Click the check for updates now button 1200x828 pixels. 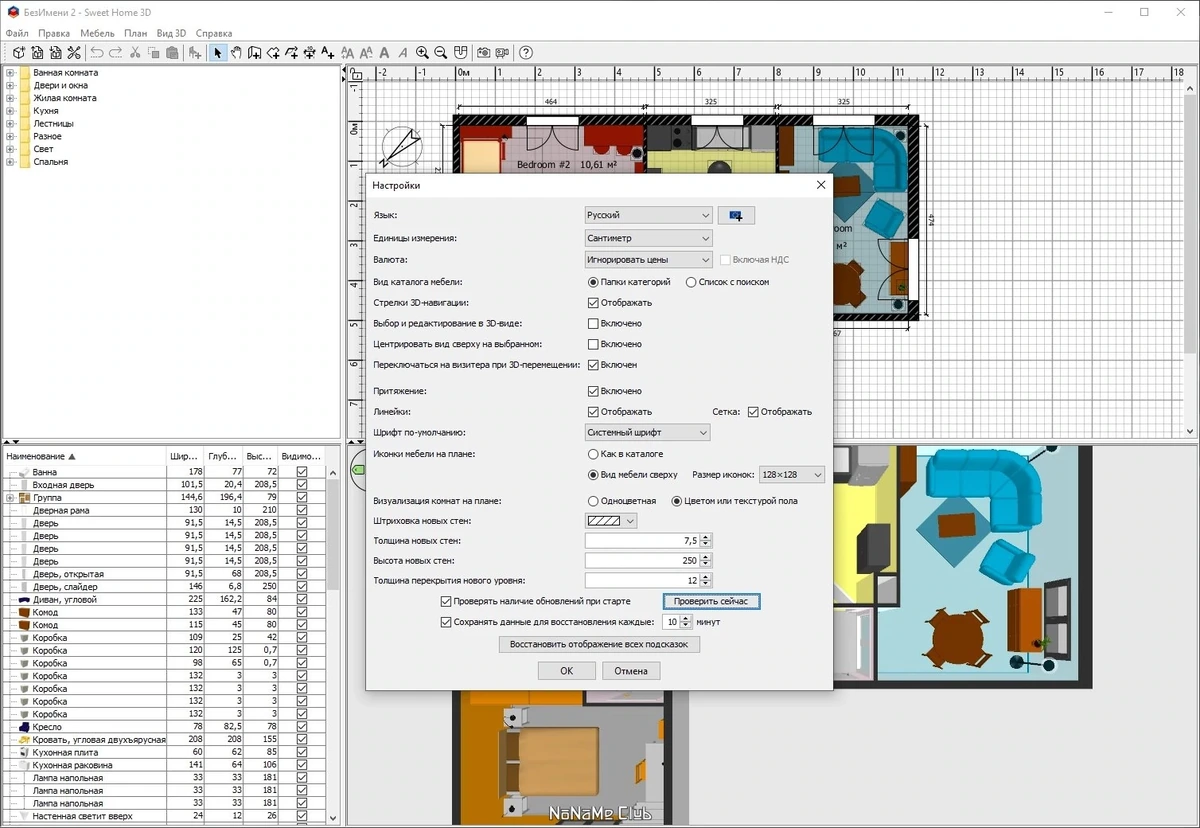coord(711,601)
